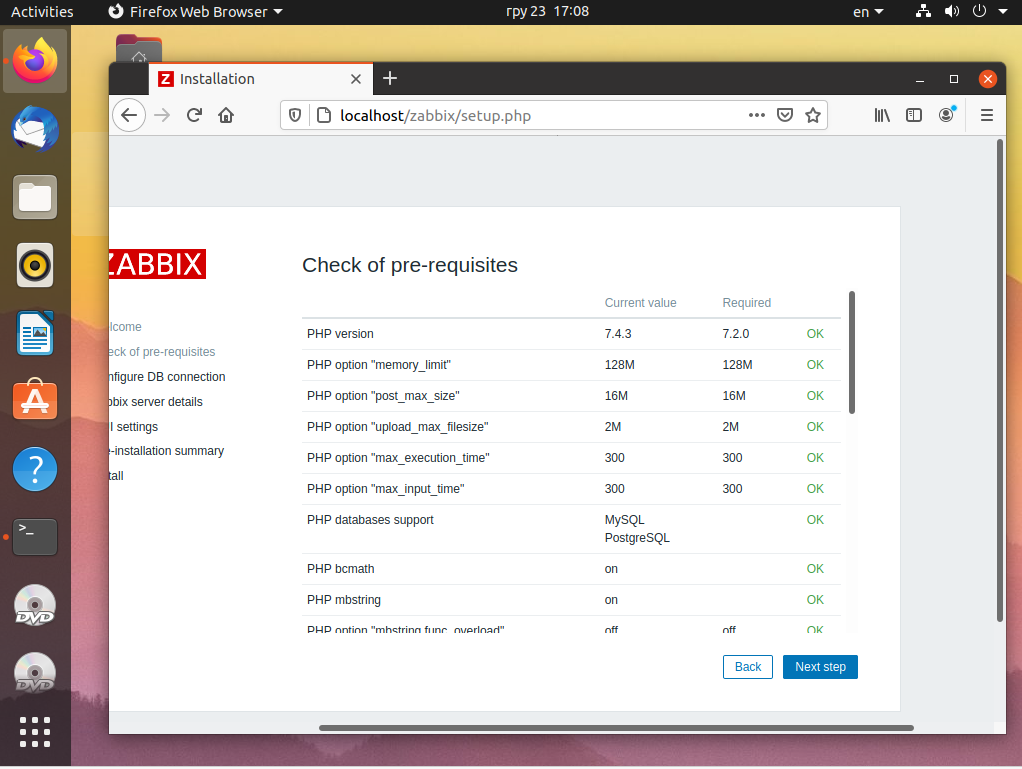Click the Next step button
The width and height of the screenshot is (1022, 769).
[x=820, y=667]
